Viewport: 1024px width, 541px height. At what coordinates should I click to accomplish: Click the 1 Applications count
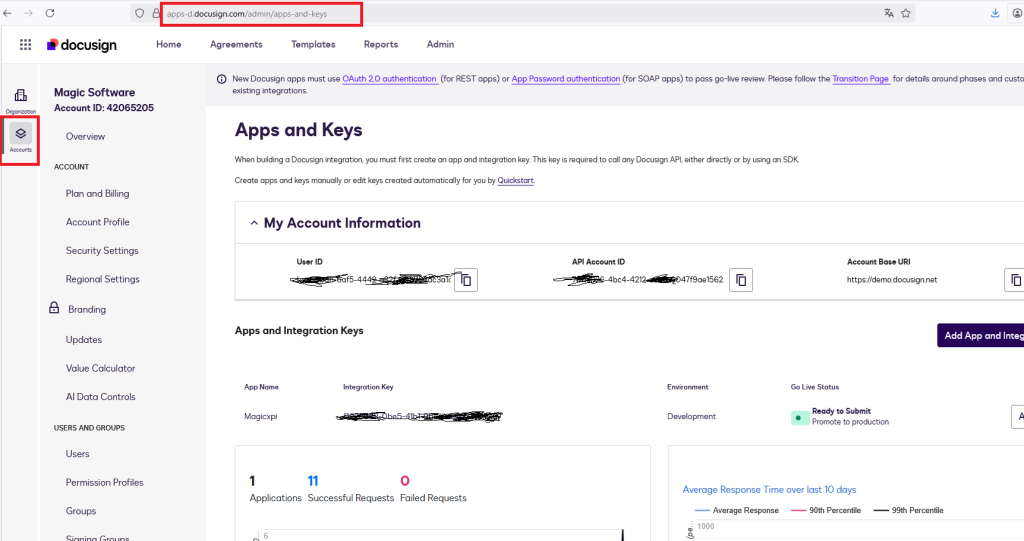(x=252, y=481)
